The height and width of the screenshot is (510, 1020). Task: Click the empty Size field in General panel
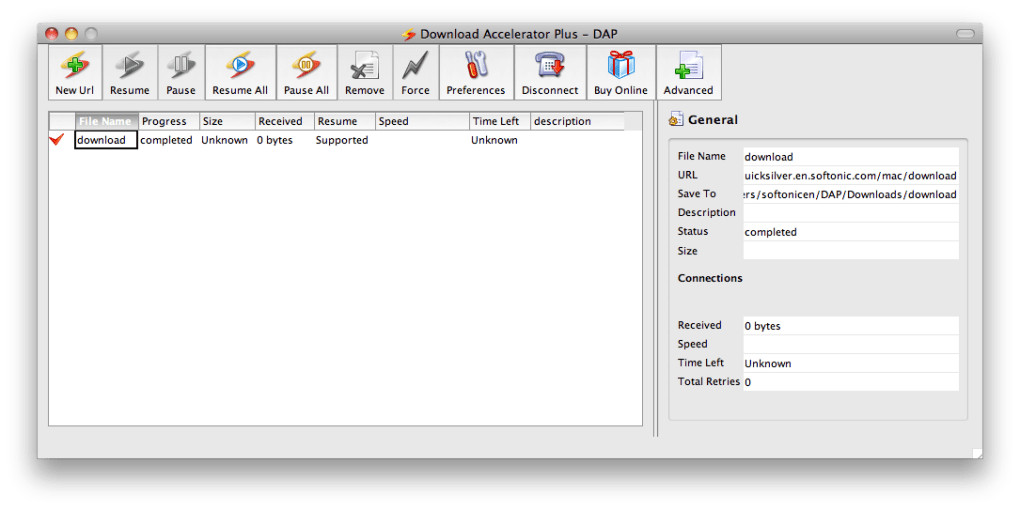(x=851, y=250)
